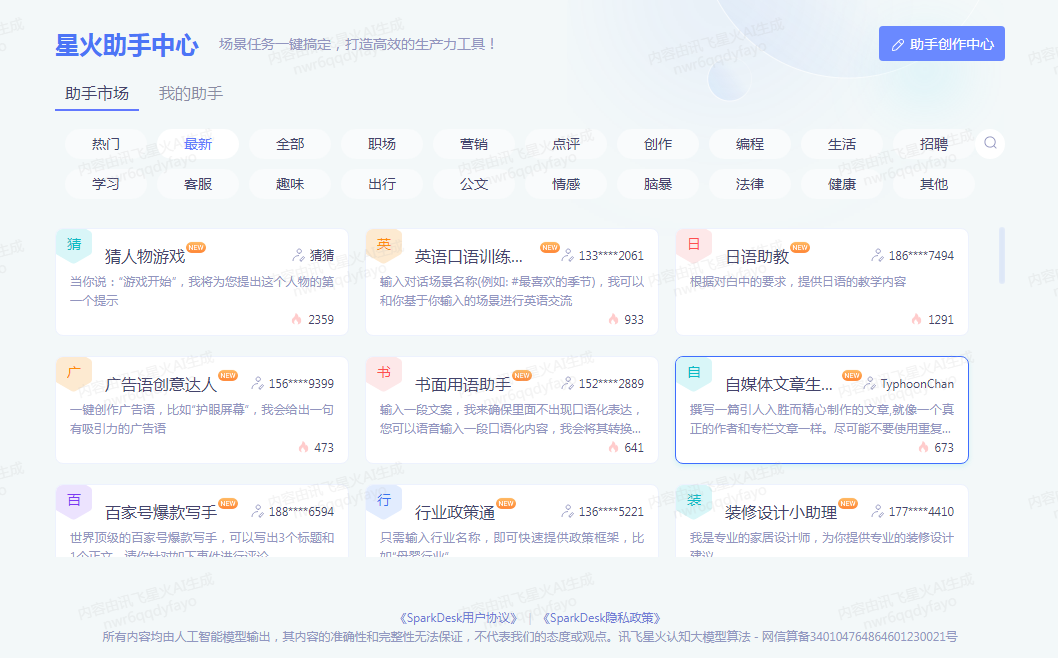Filter assistants by 职场 category
The width and height of the screenshot is (1058, 658).
(382, 144)
